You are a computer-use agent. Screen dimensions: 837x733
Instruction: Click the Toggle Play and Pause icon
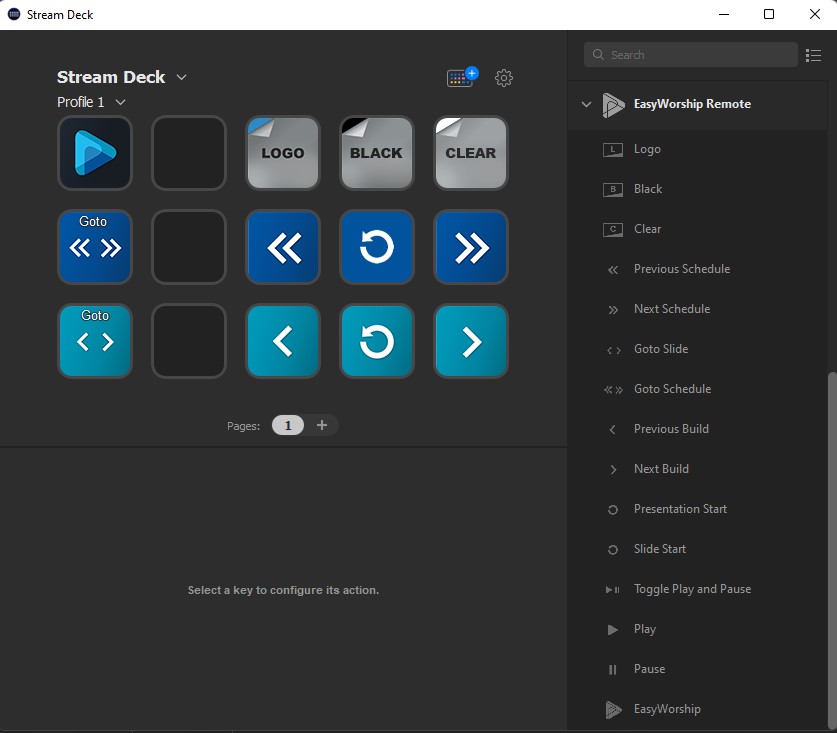(x=612, y=590)
